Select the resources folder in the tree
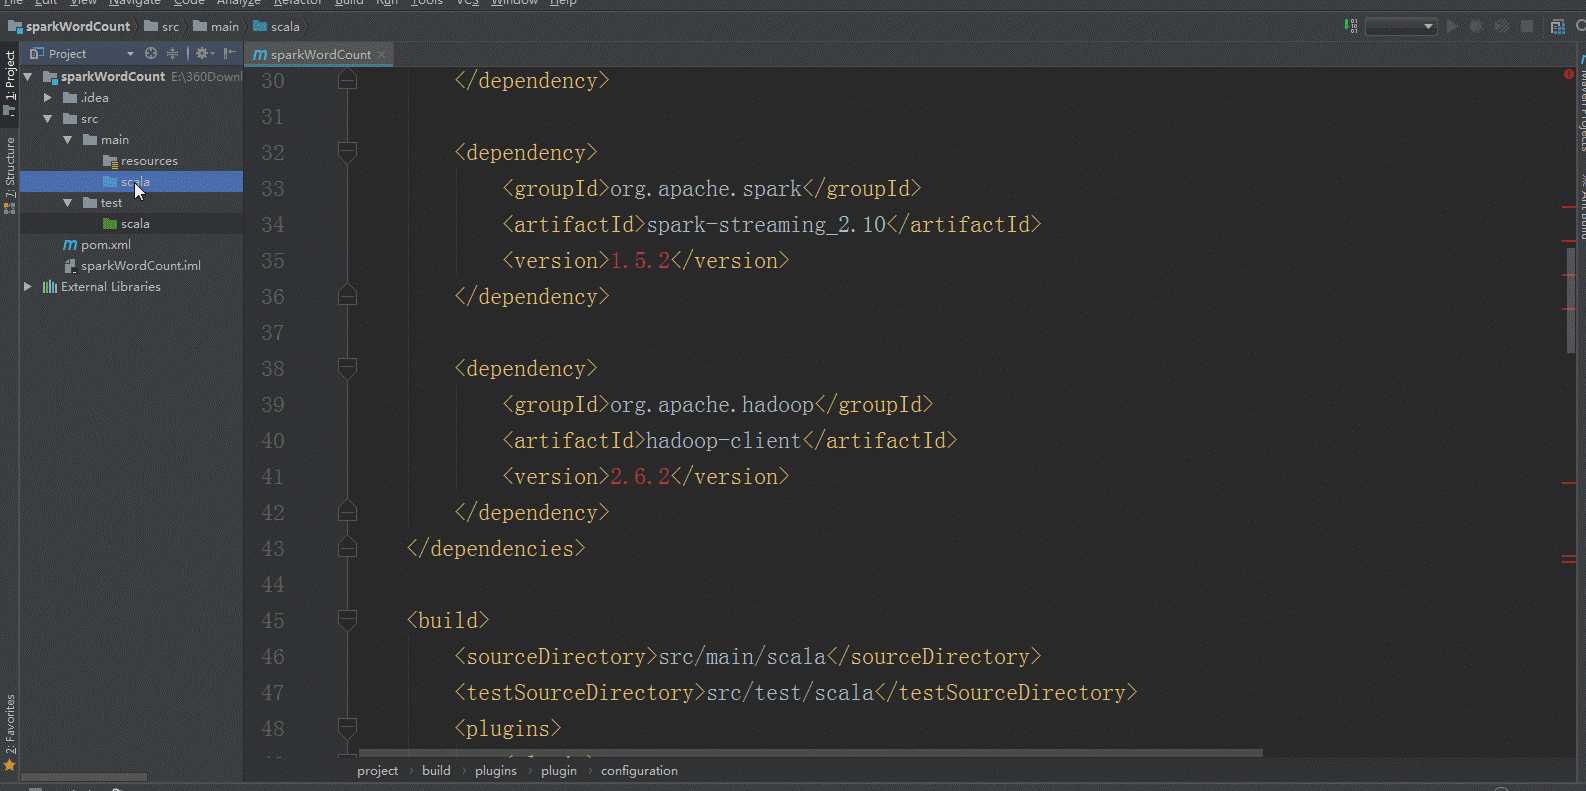The width and height of the screenshot is (1586, 791). (x=131, y=161)
